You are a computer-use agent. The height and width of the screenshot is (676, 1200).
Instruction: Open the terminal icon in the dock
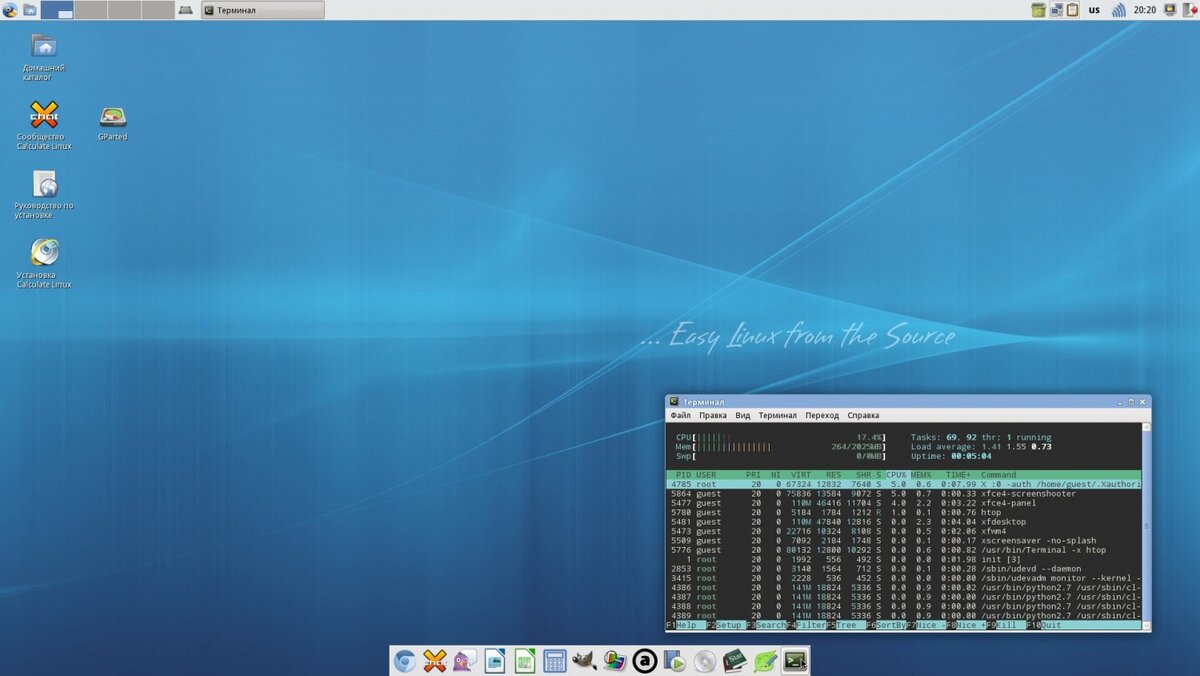pos(793,661)
